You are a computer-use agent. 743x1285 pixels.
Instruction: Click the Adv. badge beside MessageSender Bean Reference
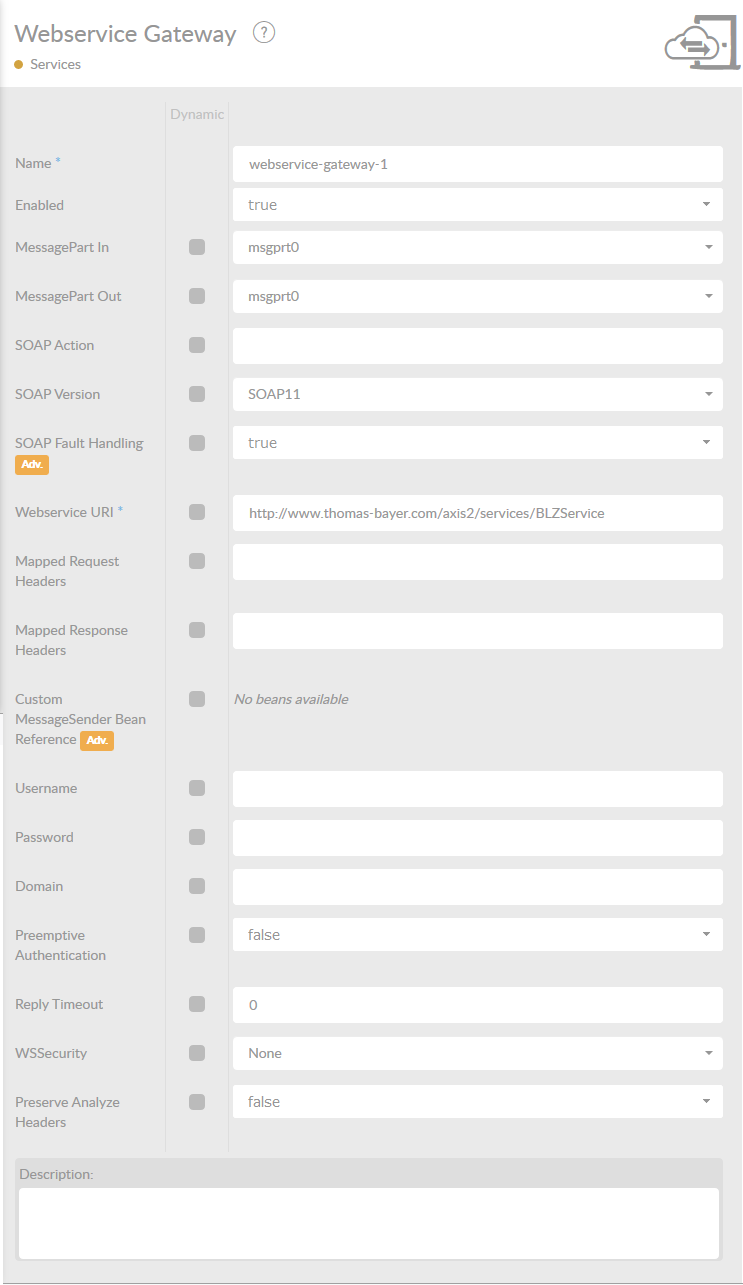click(x=97, y=740)
